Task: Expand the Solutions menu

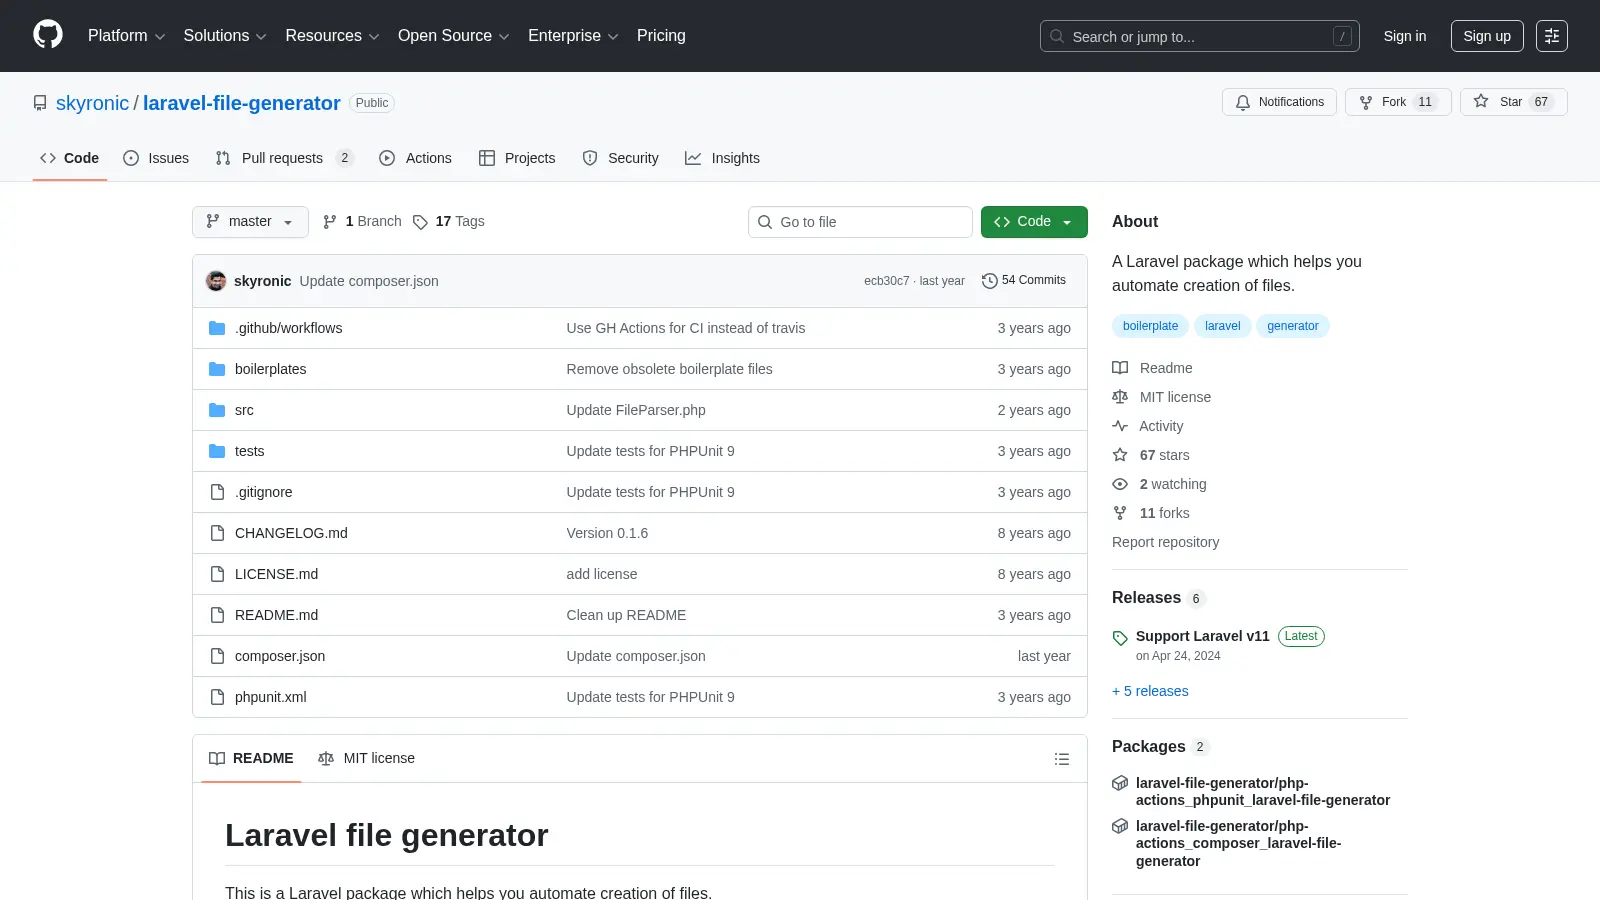Action: pos(225,36)
